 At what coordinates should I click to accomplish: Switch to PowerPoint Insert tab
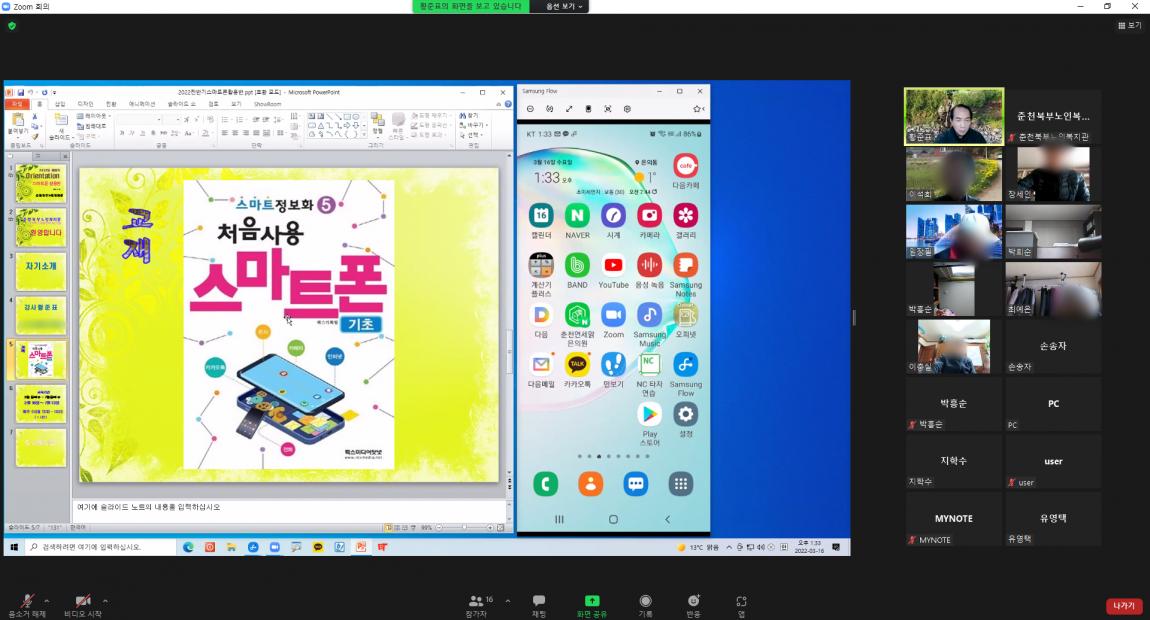tap(60, 104)
